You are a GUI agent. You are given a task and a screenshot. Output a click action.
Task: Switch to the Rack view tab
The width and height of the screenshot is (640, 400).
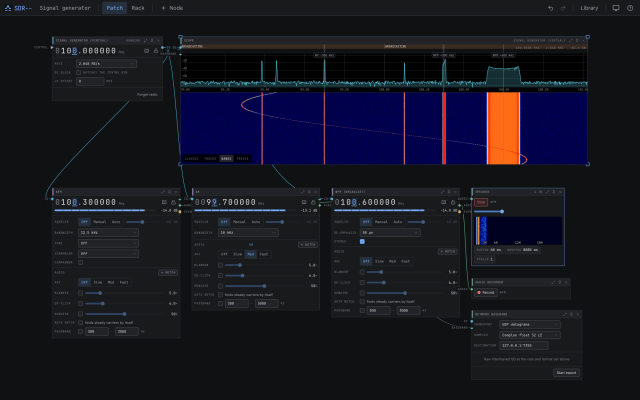click(138, 8)
